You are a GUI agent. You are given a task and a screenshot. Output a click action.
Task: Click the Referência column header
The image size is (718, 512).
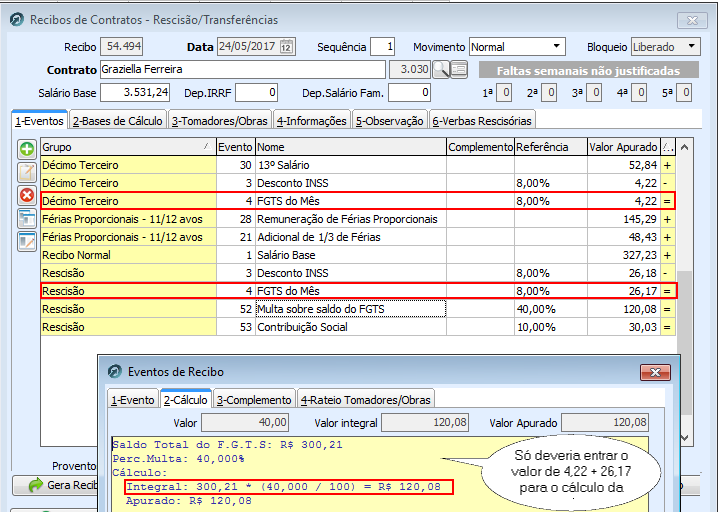(x=551, y=147)
